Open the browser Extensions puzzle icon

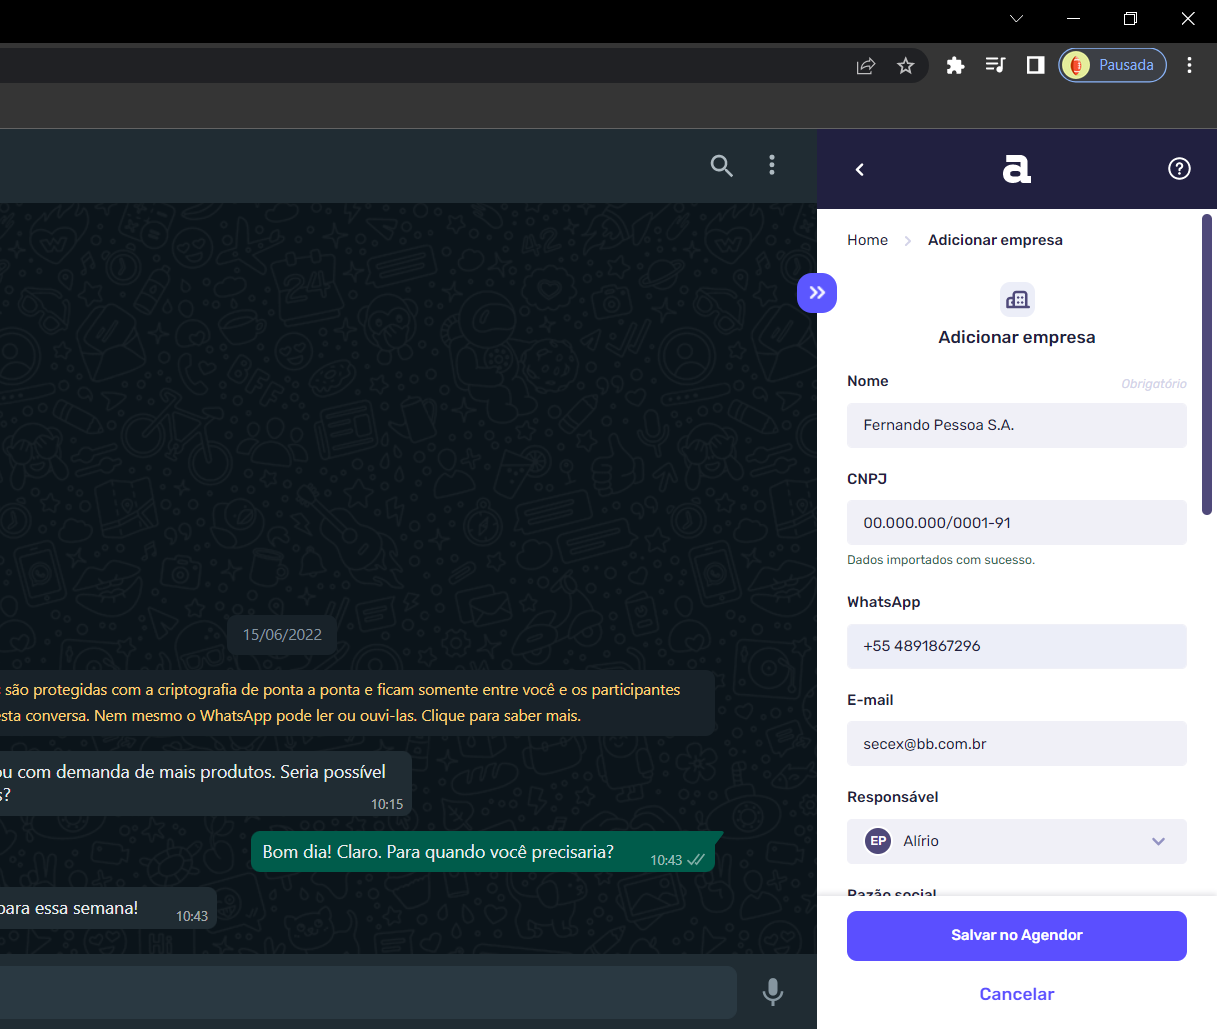(955, 65)
